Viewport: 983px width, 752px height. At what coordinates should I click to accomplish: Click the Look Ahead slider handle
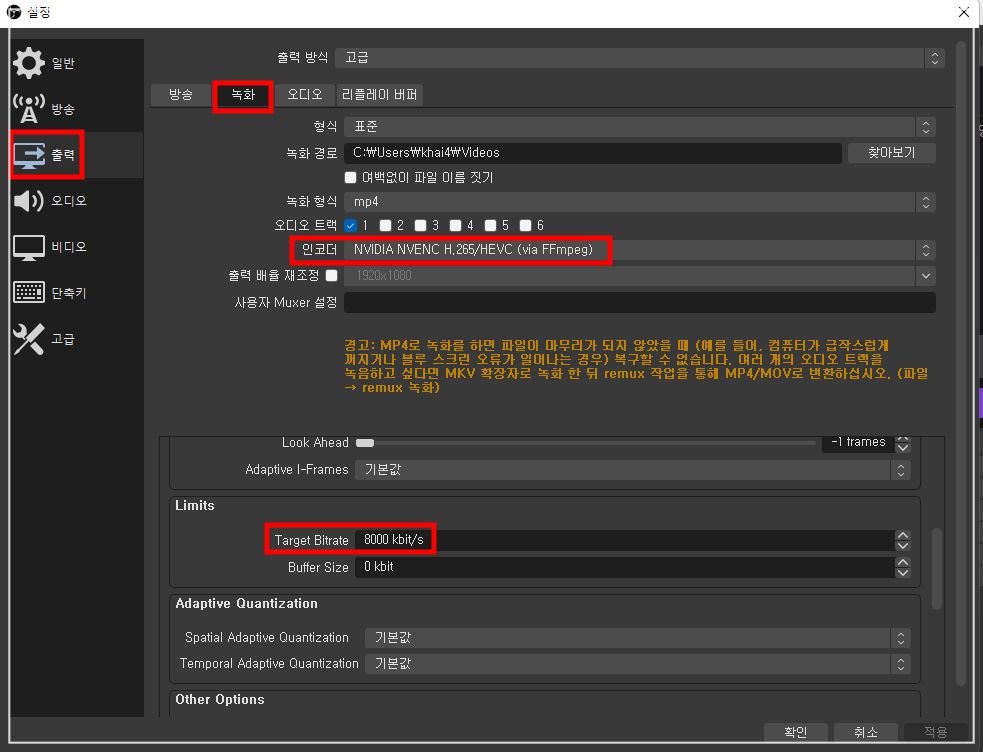point(365,443)
